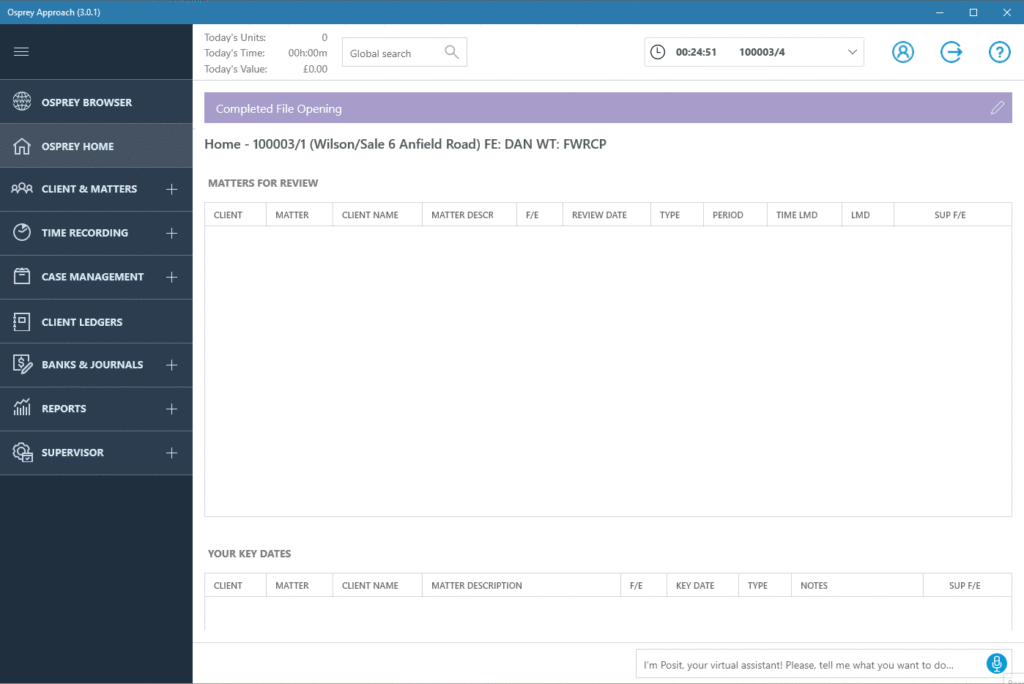The width and height of the screenshot is (1024, 684).
Task: Expand the Time Recording submenu
Action: click(172, 233)
